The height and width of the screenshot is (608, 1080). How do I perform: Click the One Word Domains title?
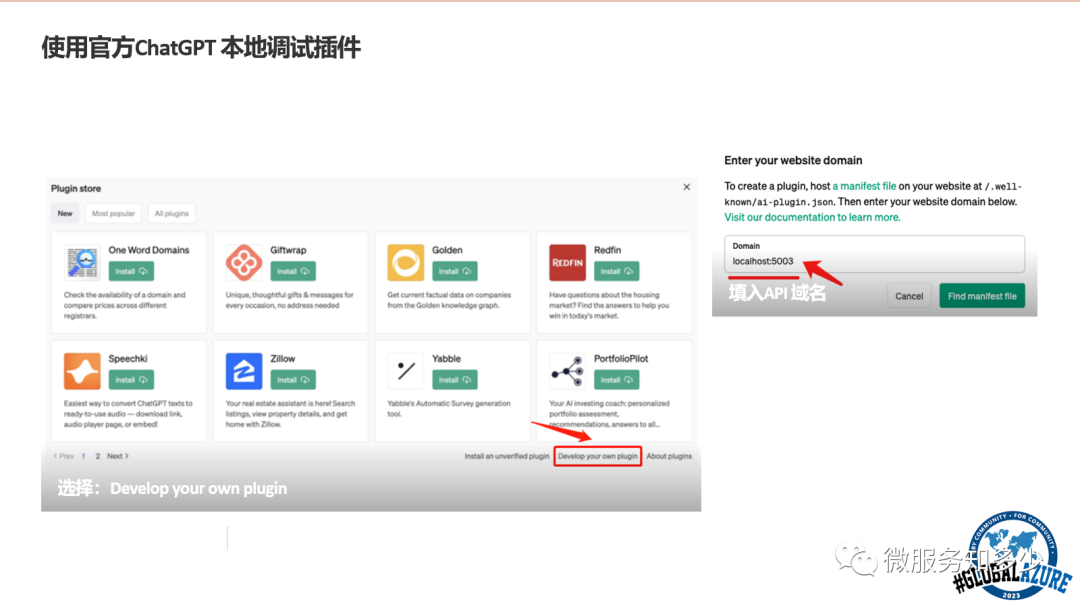(x=149, y=250)
